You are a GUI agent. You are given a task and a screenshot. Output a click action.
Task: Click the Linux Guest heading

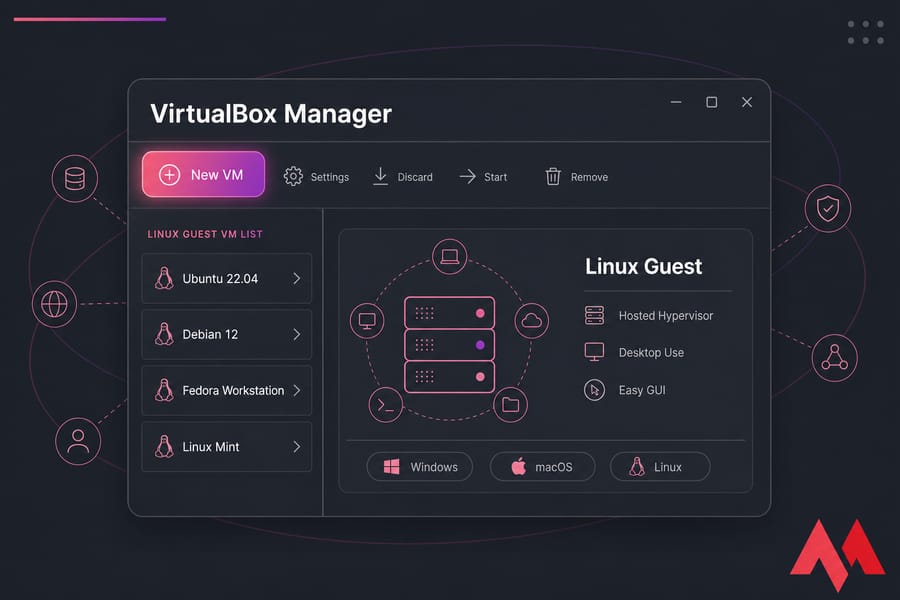click(x=643, y=266)
